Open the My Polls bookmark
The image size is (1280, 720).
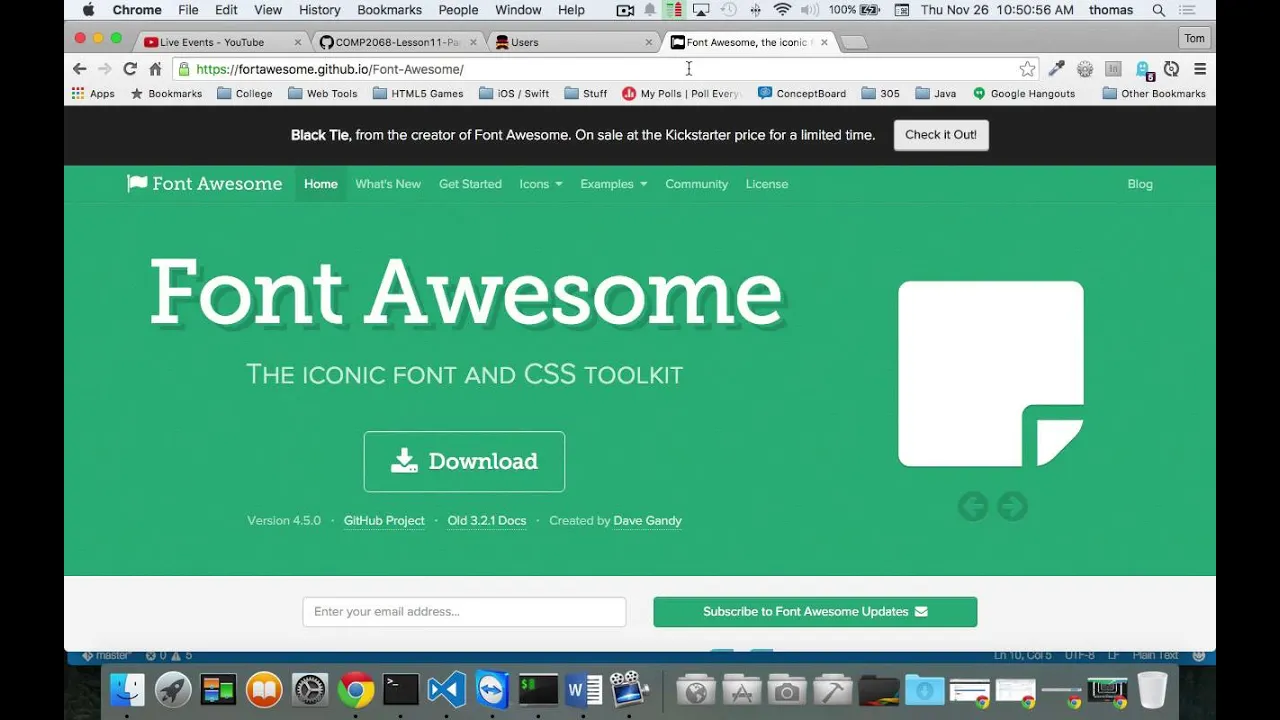click(681, 93)
